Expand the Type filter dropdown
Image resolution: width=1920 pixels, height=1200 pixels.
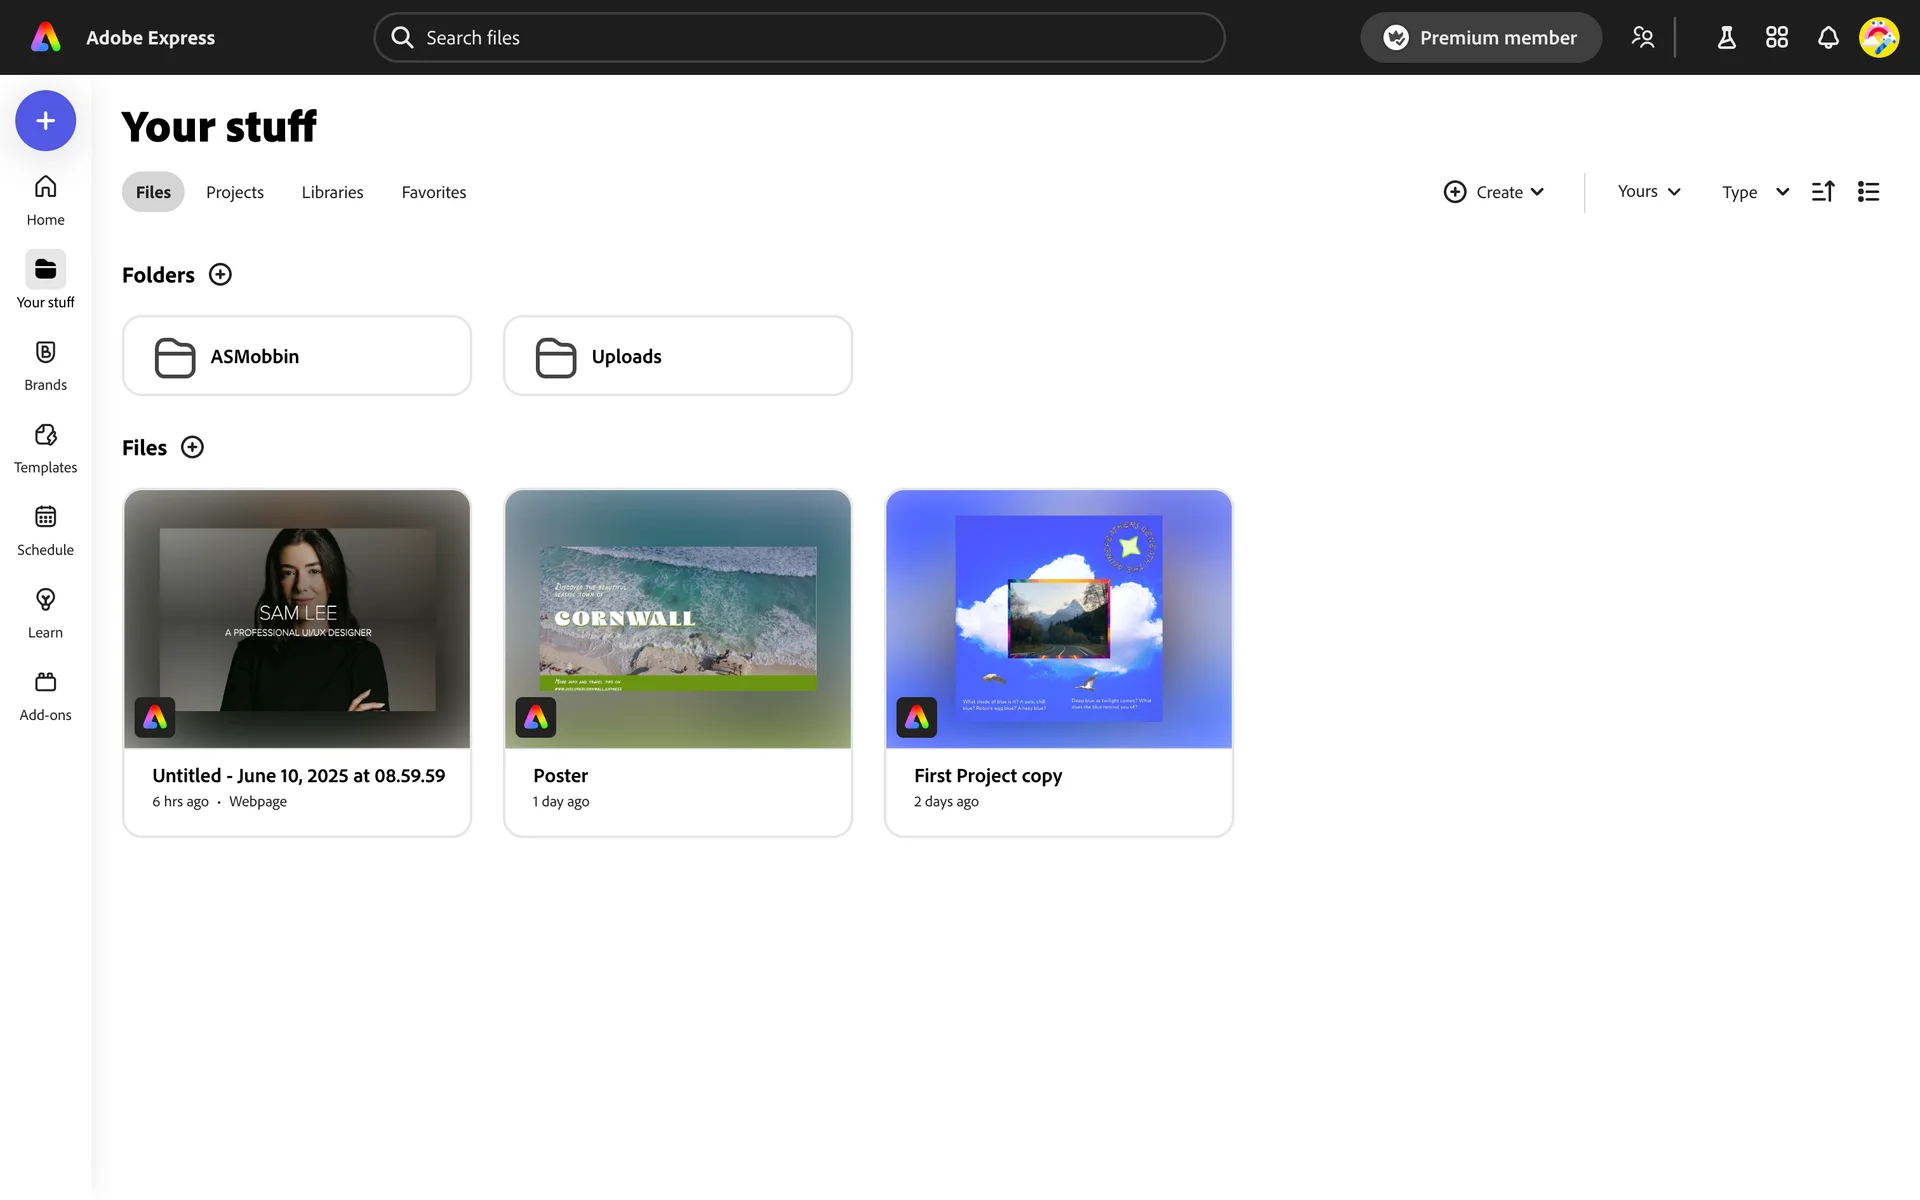point(1754,192)
